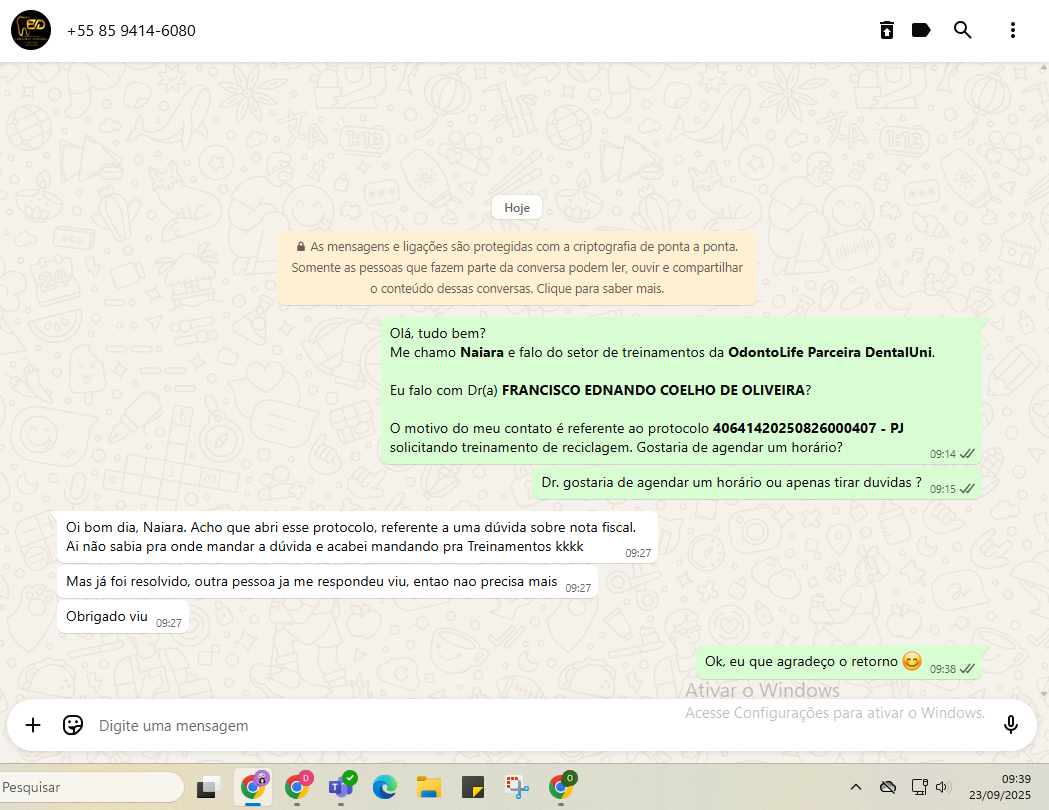
Task: Open the end-to-end encryption notice
Action: [516, 268]
